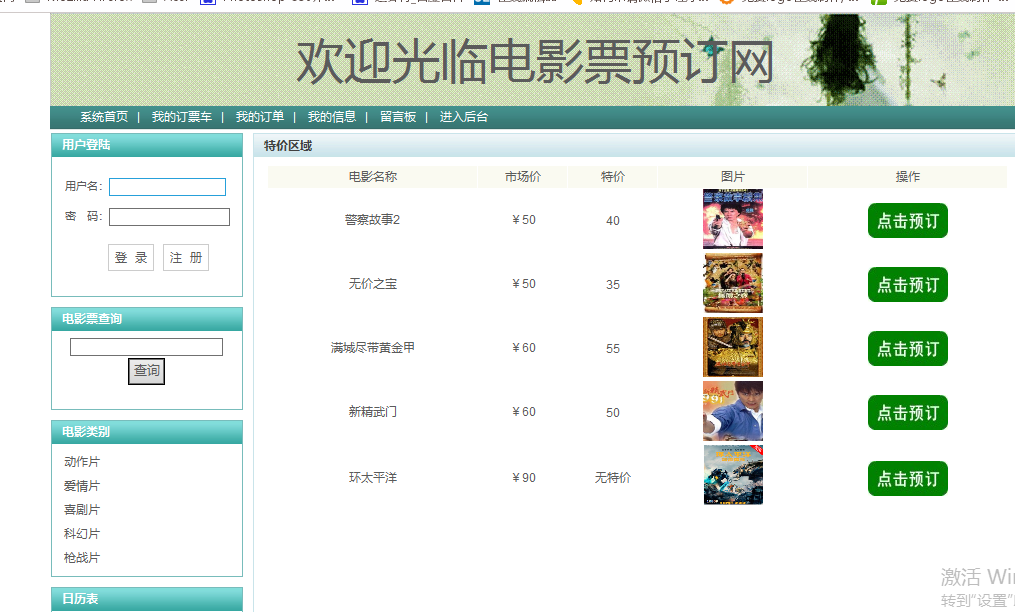Image resolution: width=1015 pixels, height=612 pixels.
Task: Focus the 电影票查询 search box
Action: pyautogui.click(x=146, y=347)
